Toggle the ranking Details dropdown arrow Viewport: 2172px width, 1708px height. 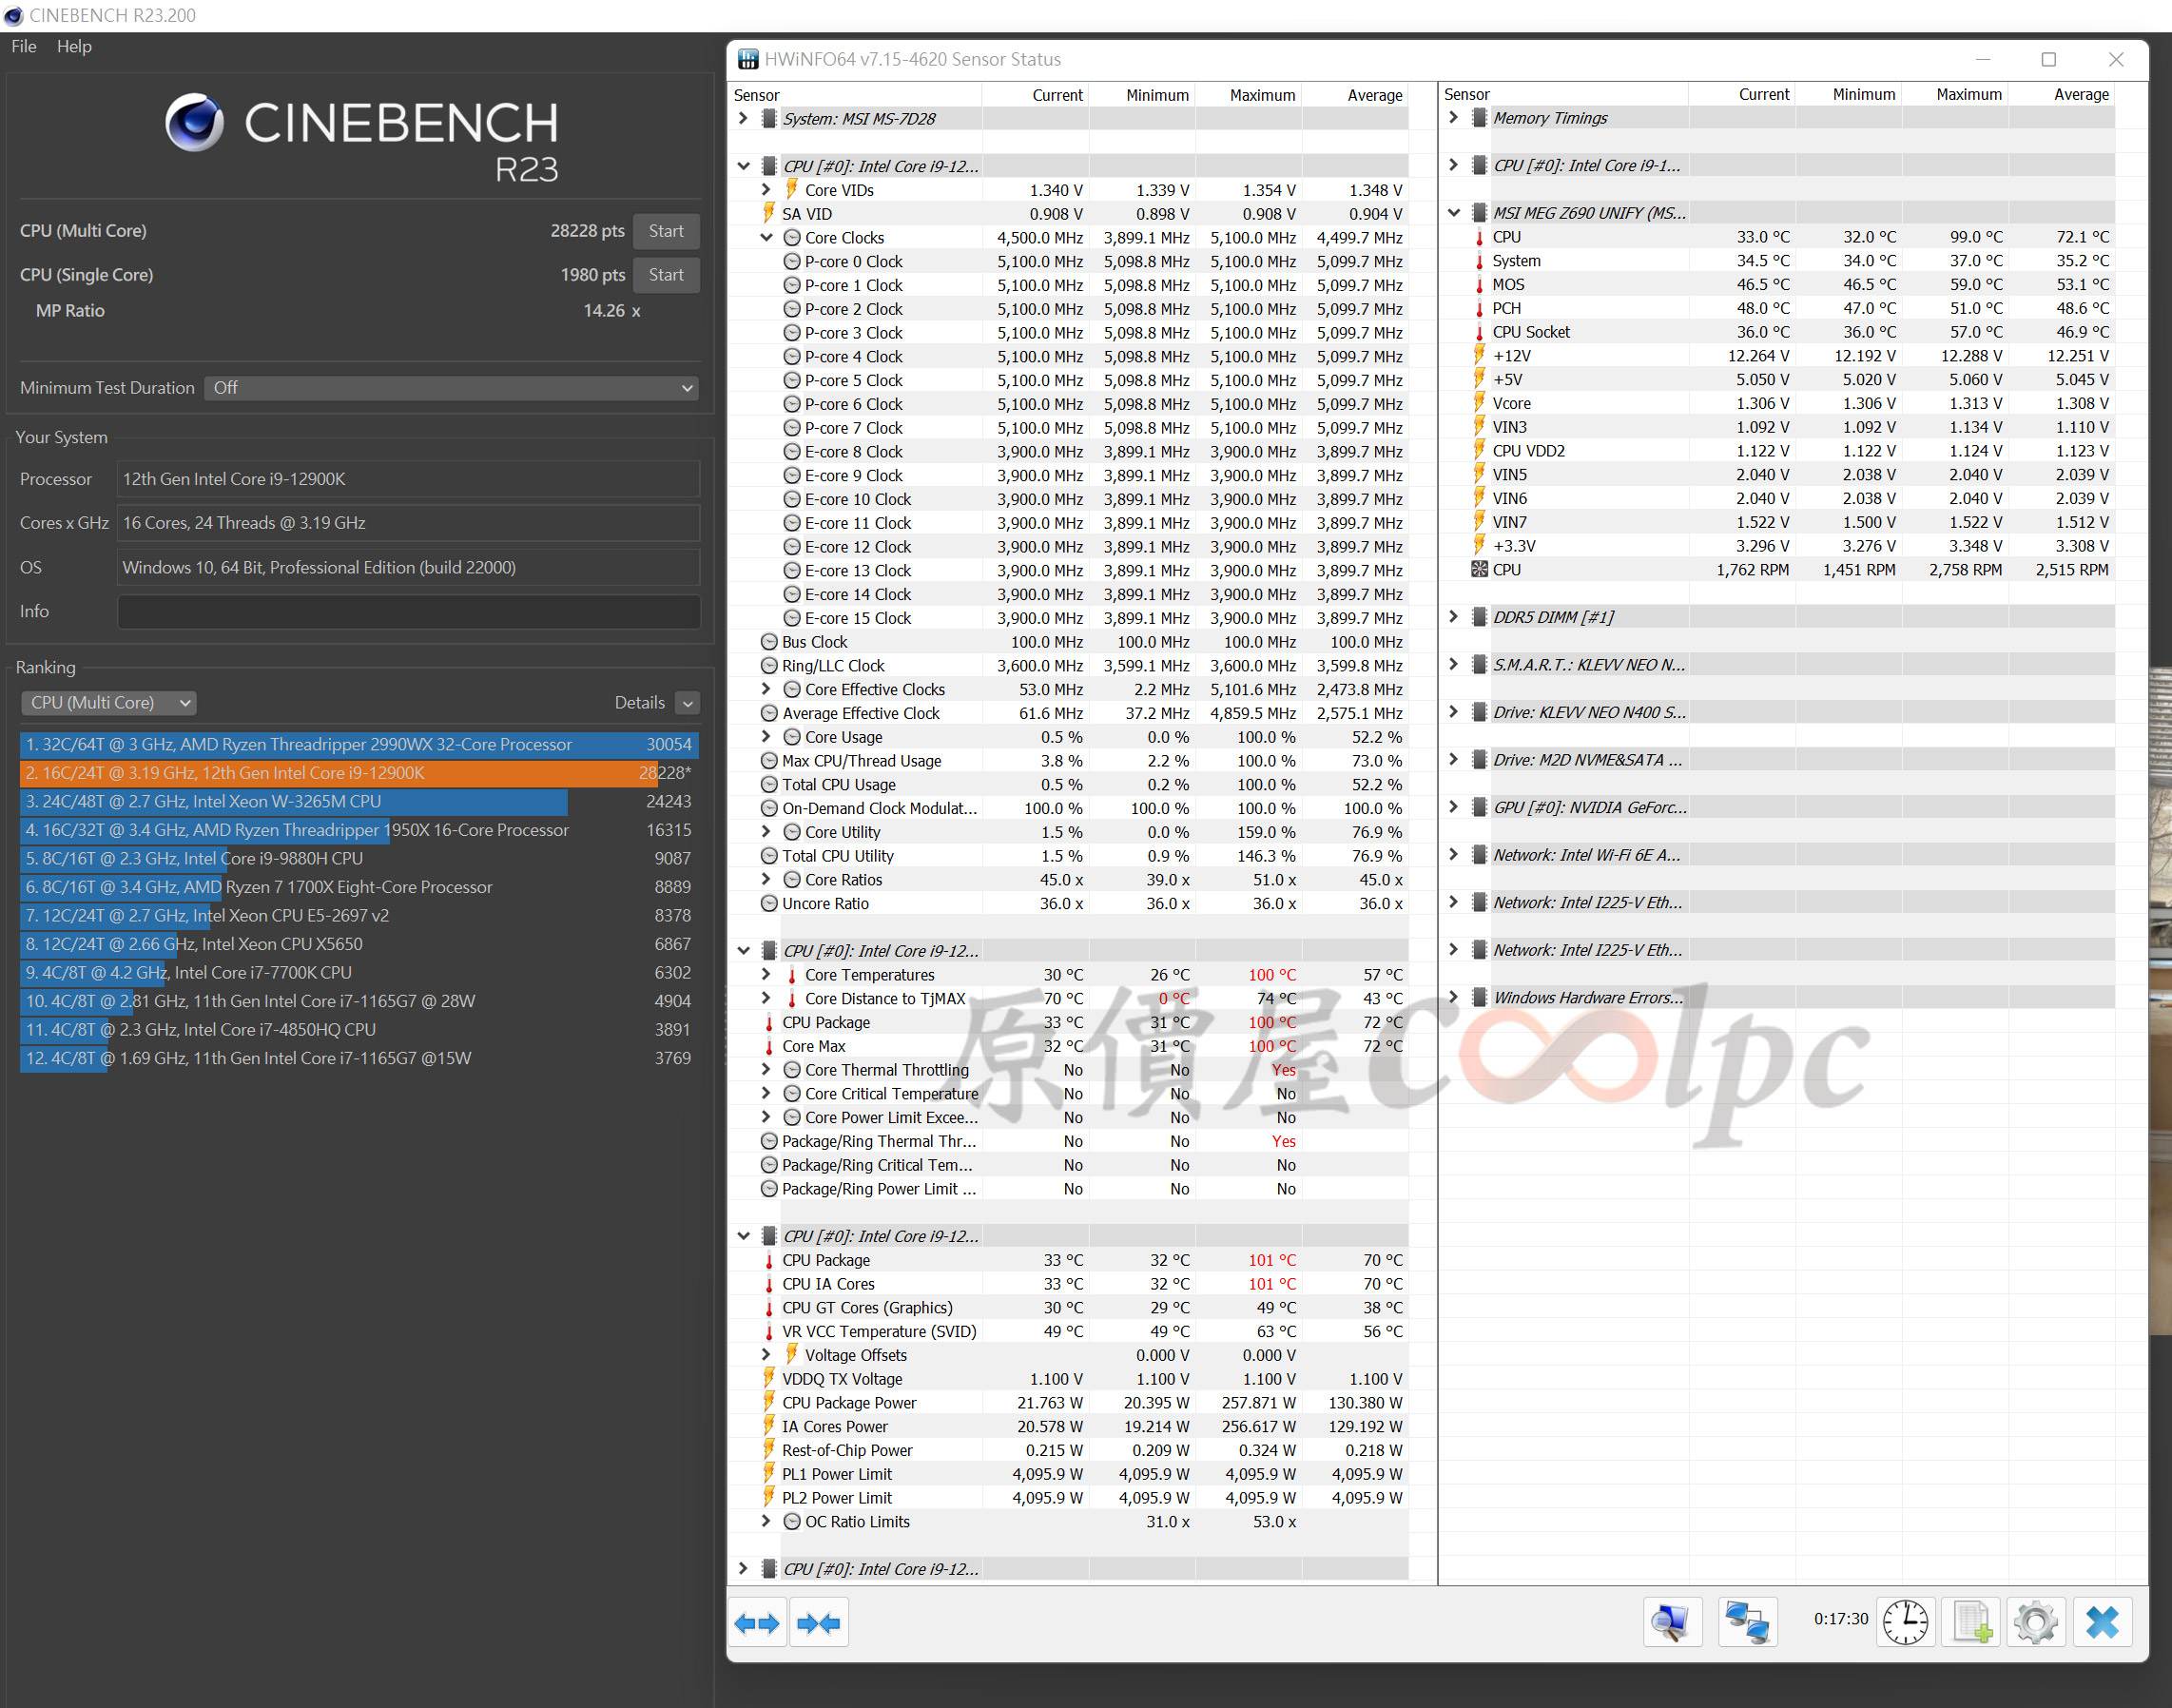(688, 703)
